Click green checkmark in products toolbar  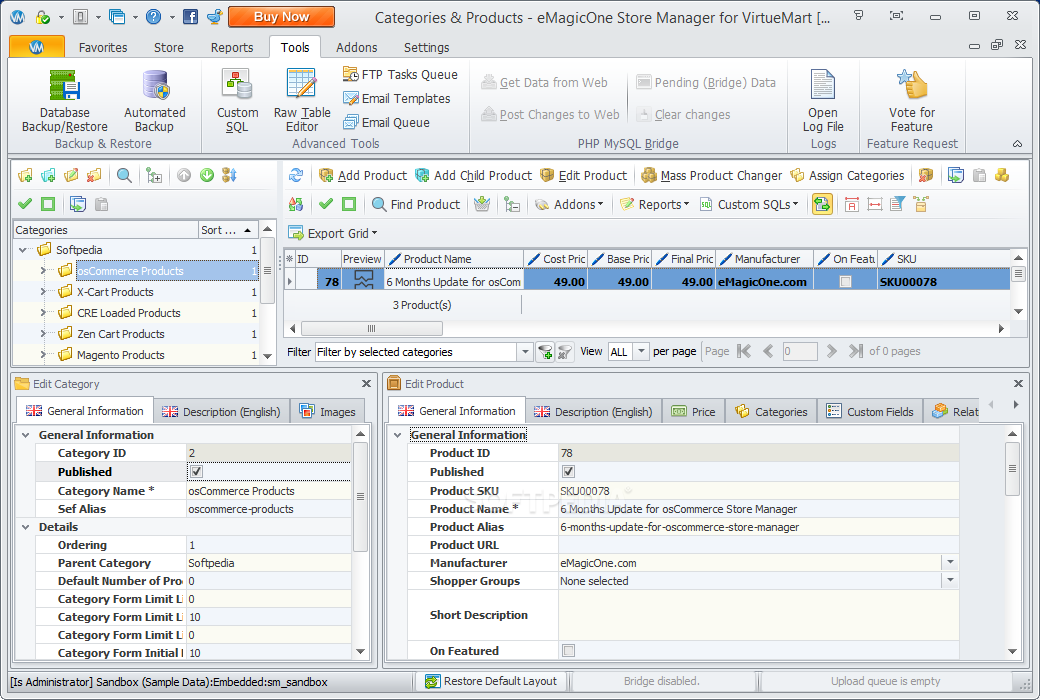coord(326,204)
